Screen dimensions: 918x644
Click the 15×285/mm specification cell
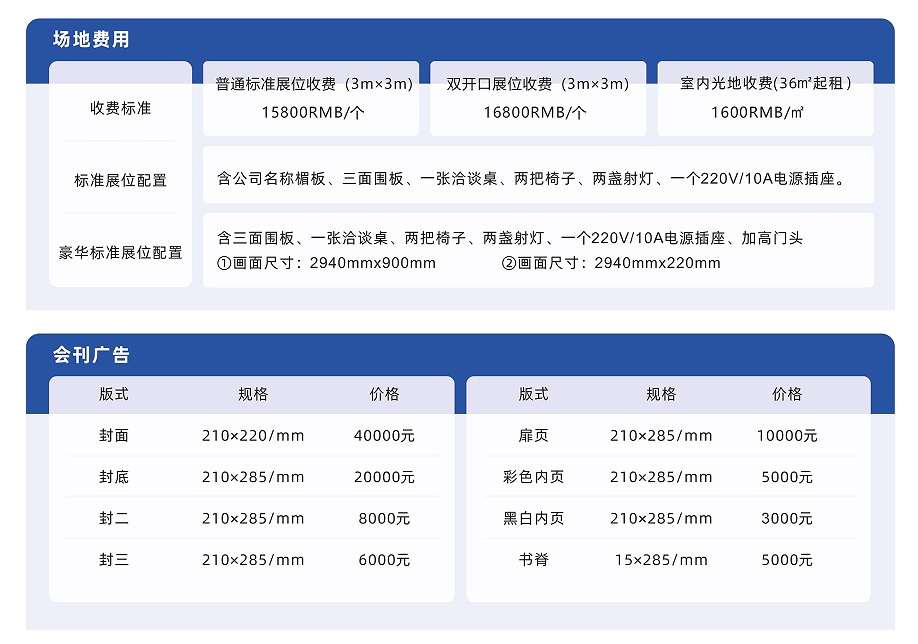(x=661, y=560)
